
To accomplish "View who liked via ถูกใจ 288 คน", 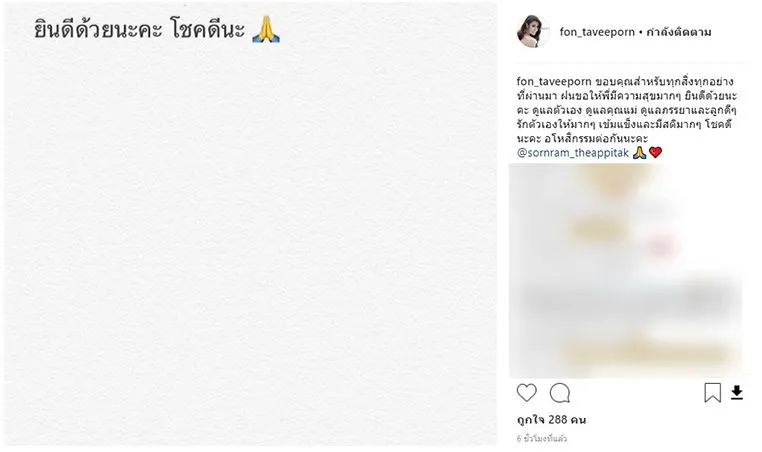I will [x=551, y=419].
